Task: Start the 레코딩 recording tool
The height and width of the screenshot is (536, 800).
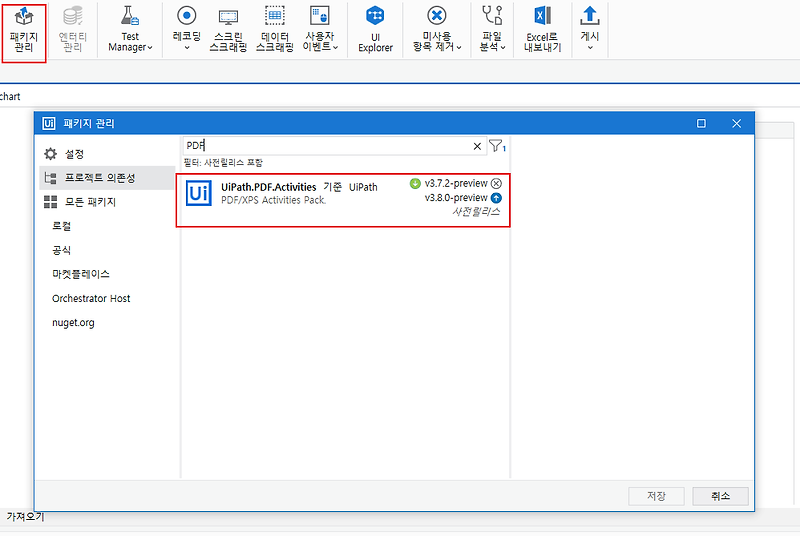Action: click(x=187, y=29)
